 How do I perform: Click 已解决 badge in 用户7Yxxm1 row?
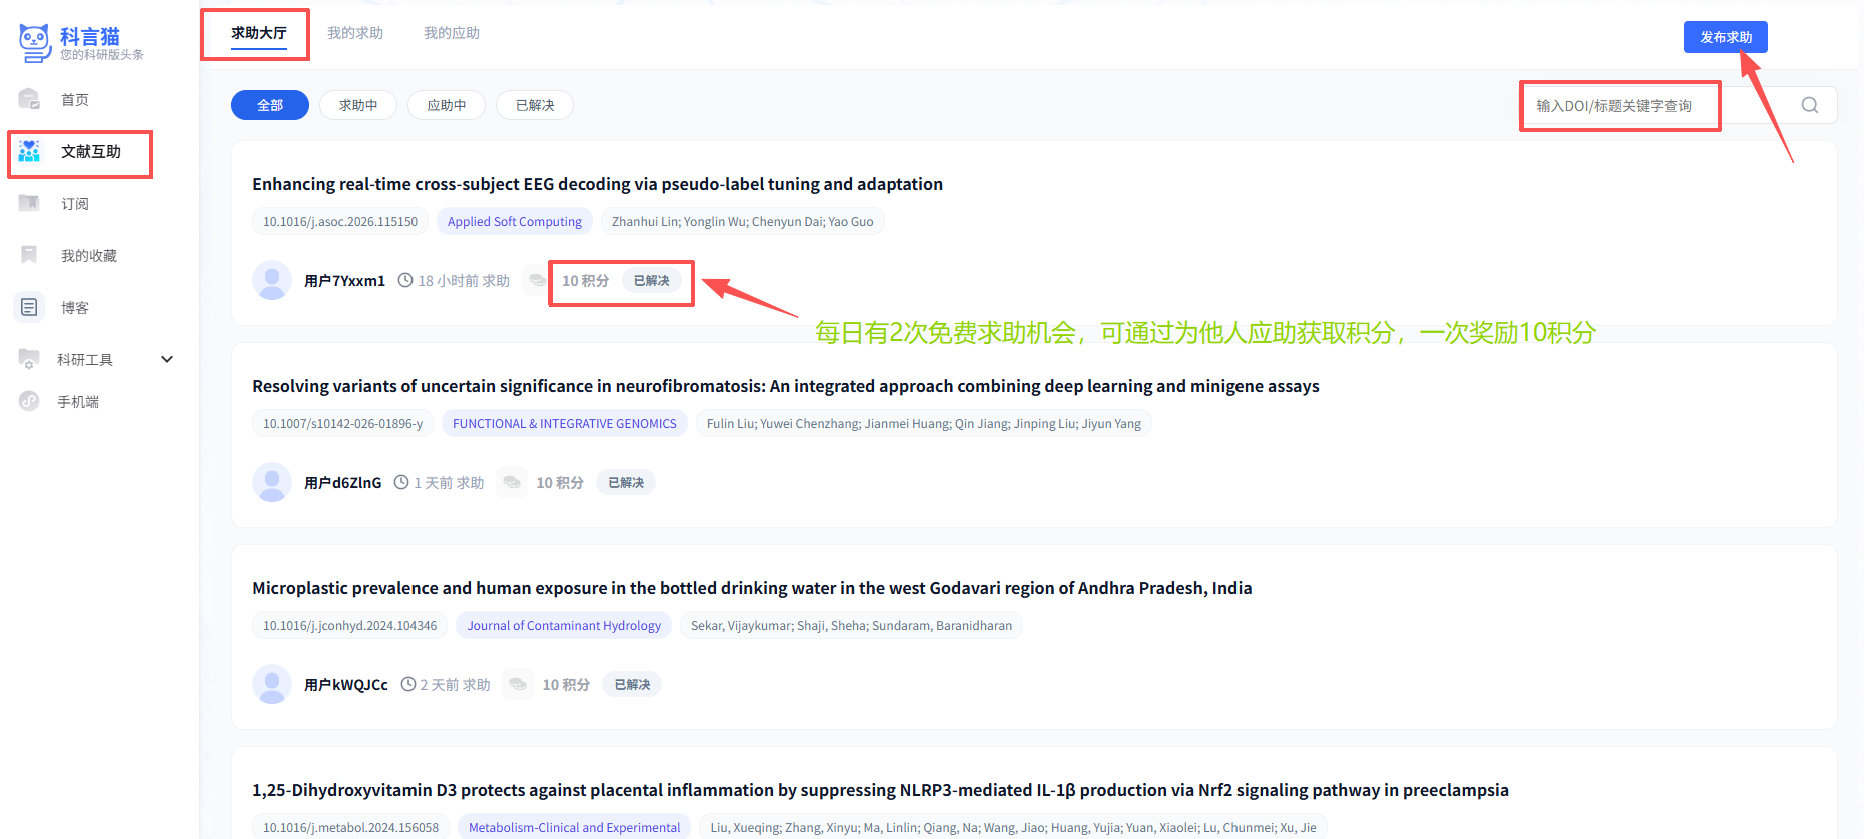[652, 280]
